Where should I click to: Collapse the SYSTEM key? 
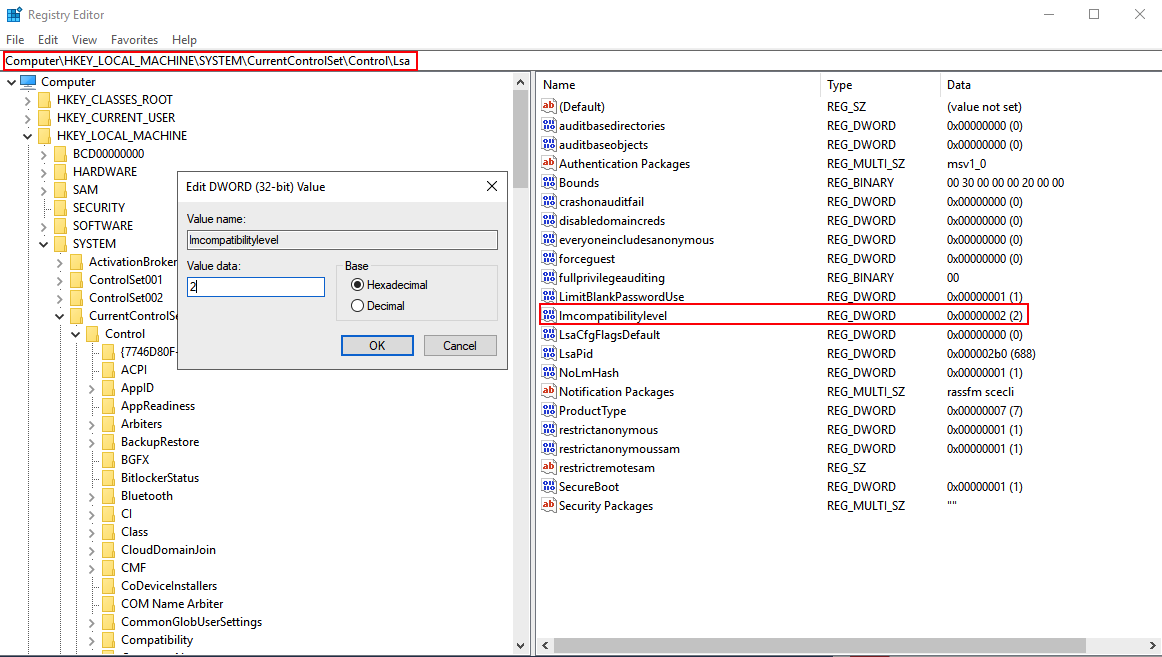pyautogui.click(x=44, y=244)
